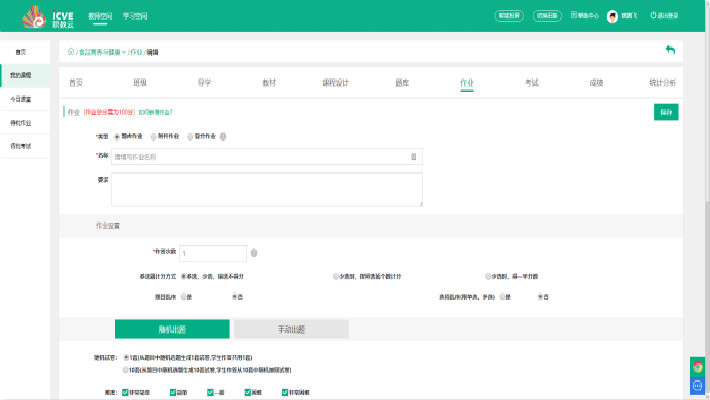Open 今日课堂 in the left sidebar
This screenshot has width=710, height=400.
[x=21, y=99]
